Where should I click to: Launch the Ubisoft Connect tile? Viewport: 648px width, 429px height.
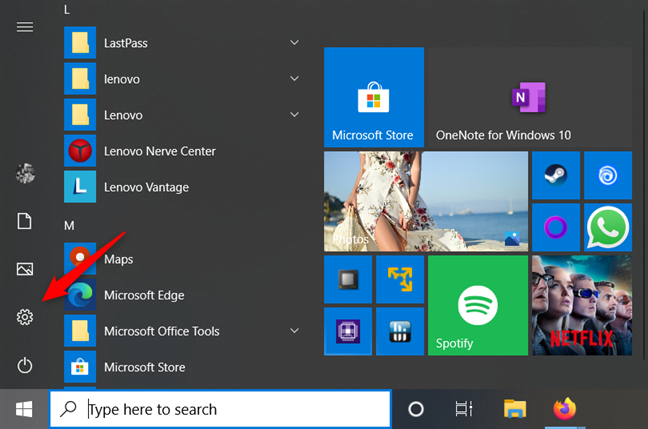[608, 175]
